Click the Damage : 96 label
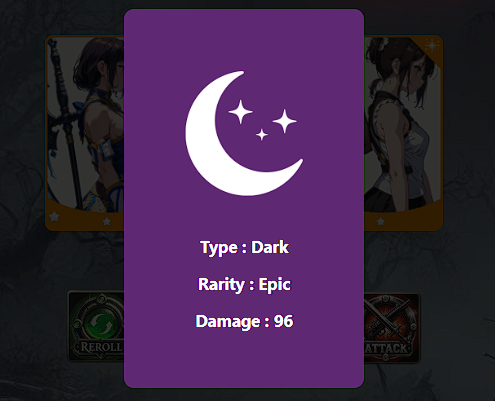This screenshot has height=401, width=495. tap(244, 321)
